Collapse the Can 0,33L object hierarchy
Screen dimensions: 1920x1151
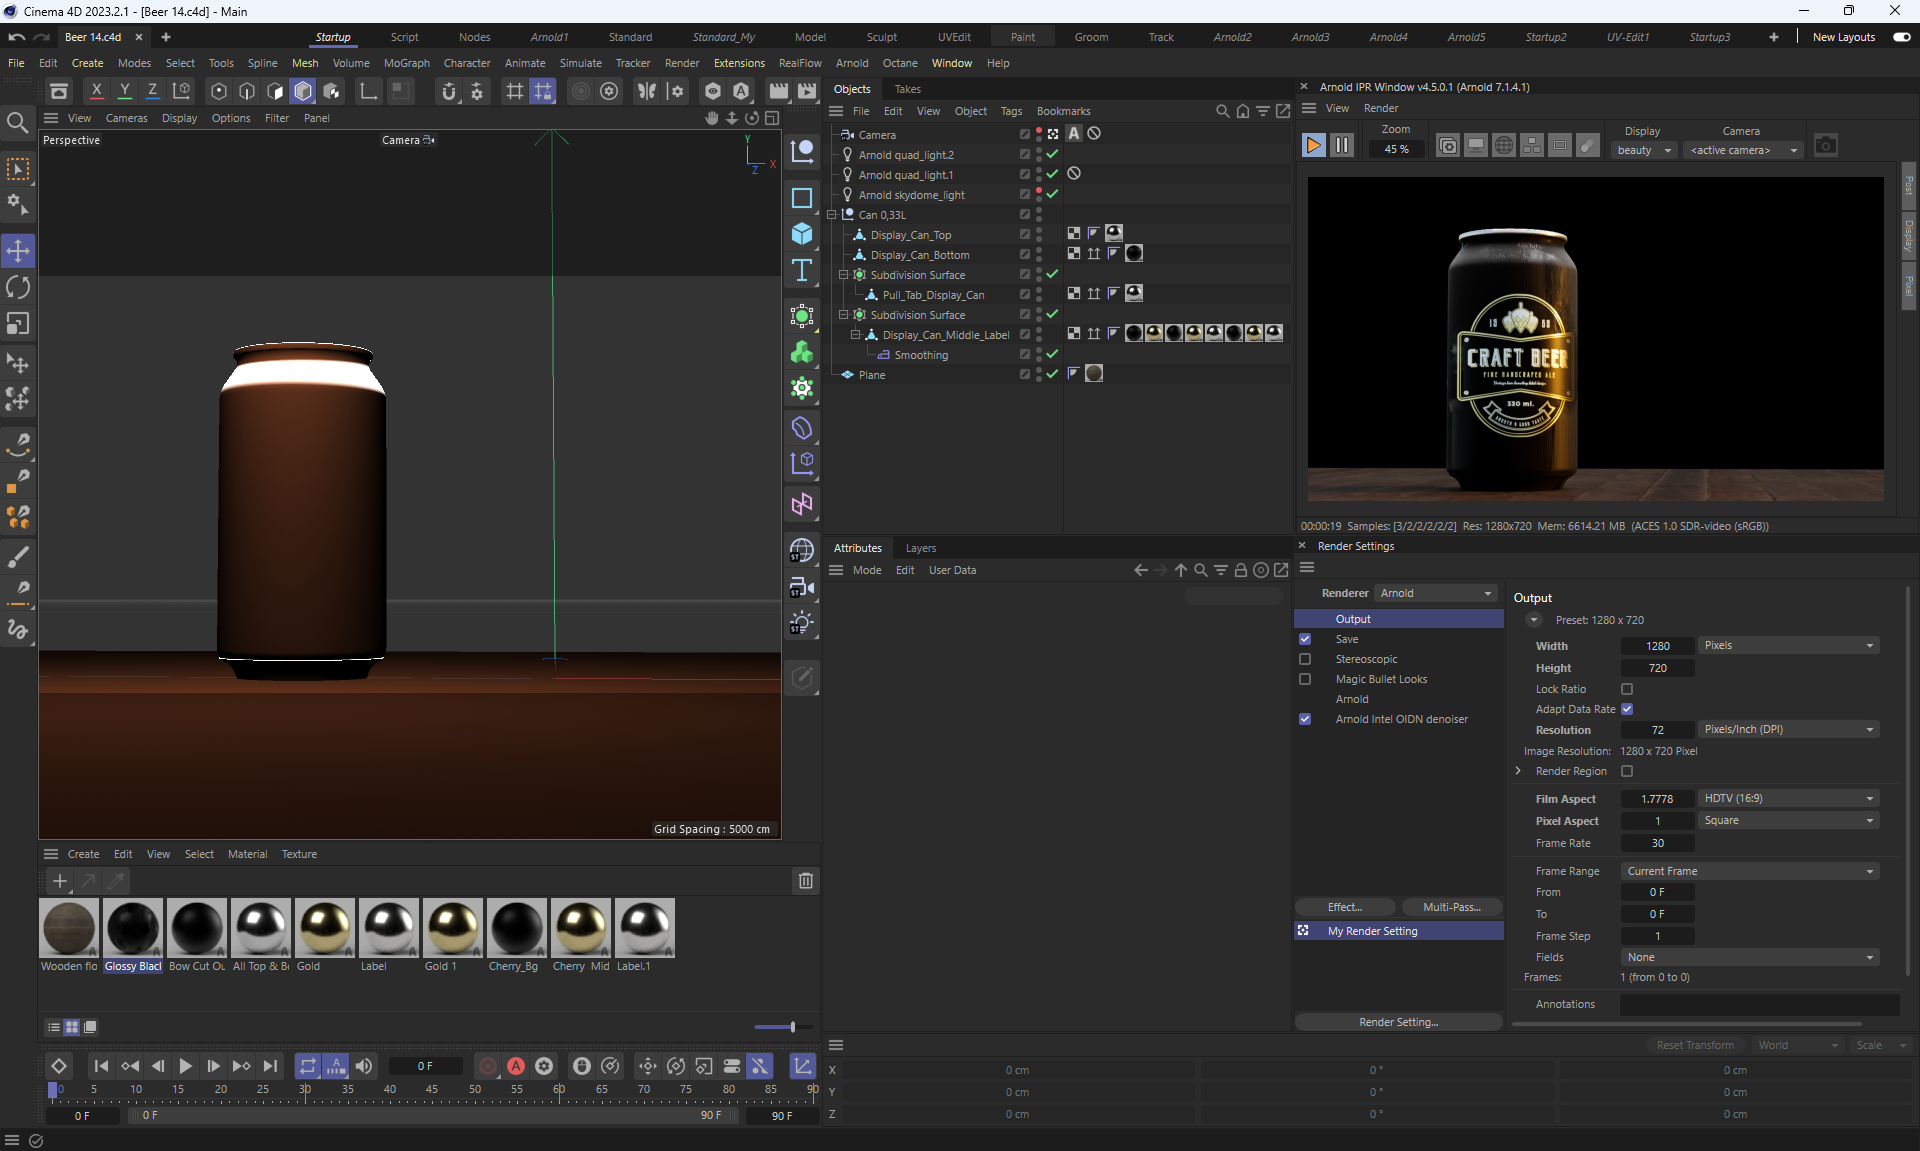pos(832,215)
